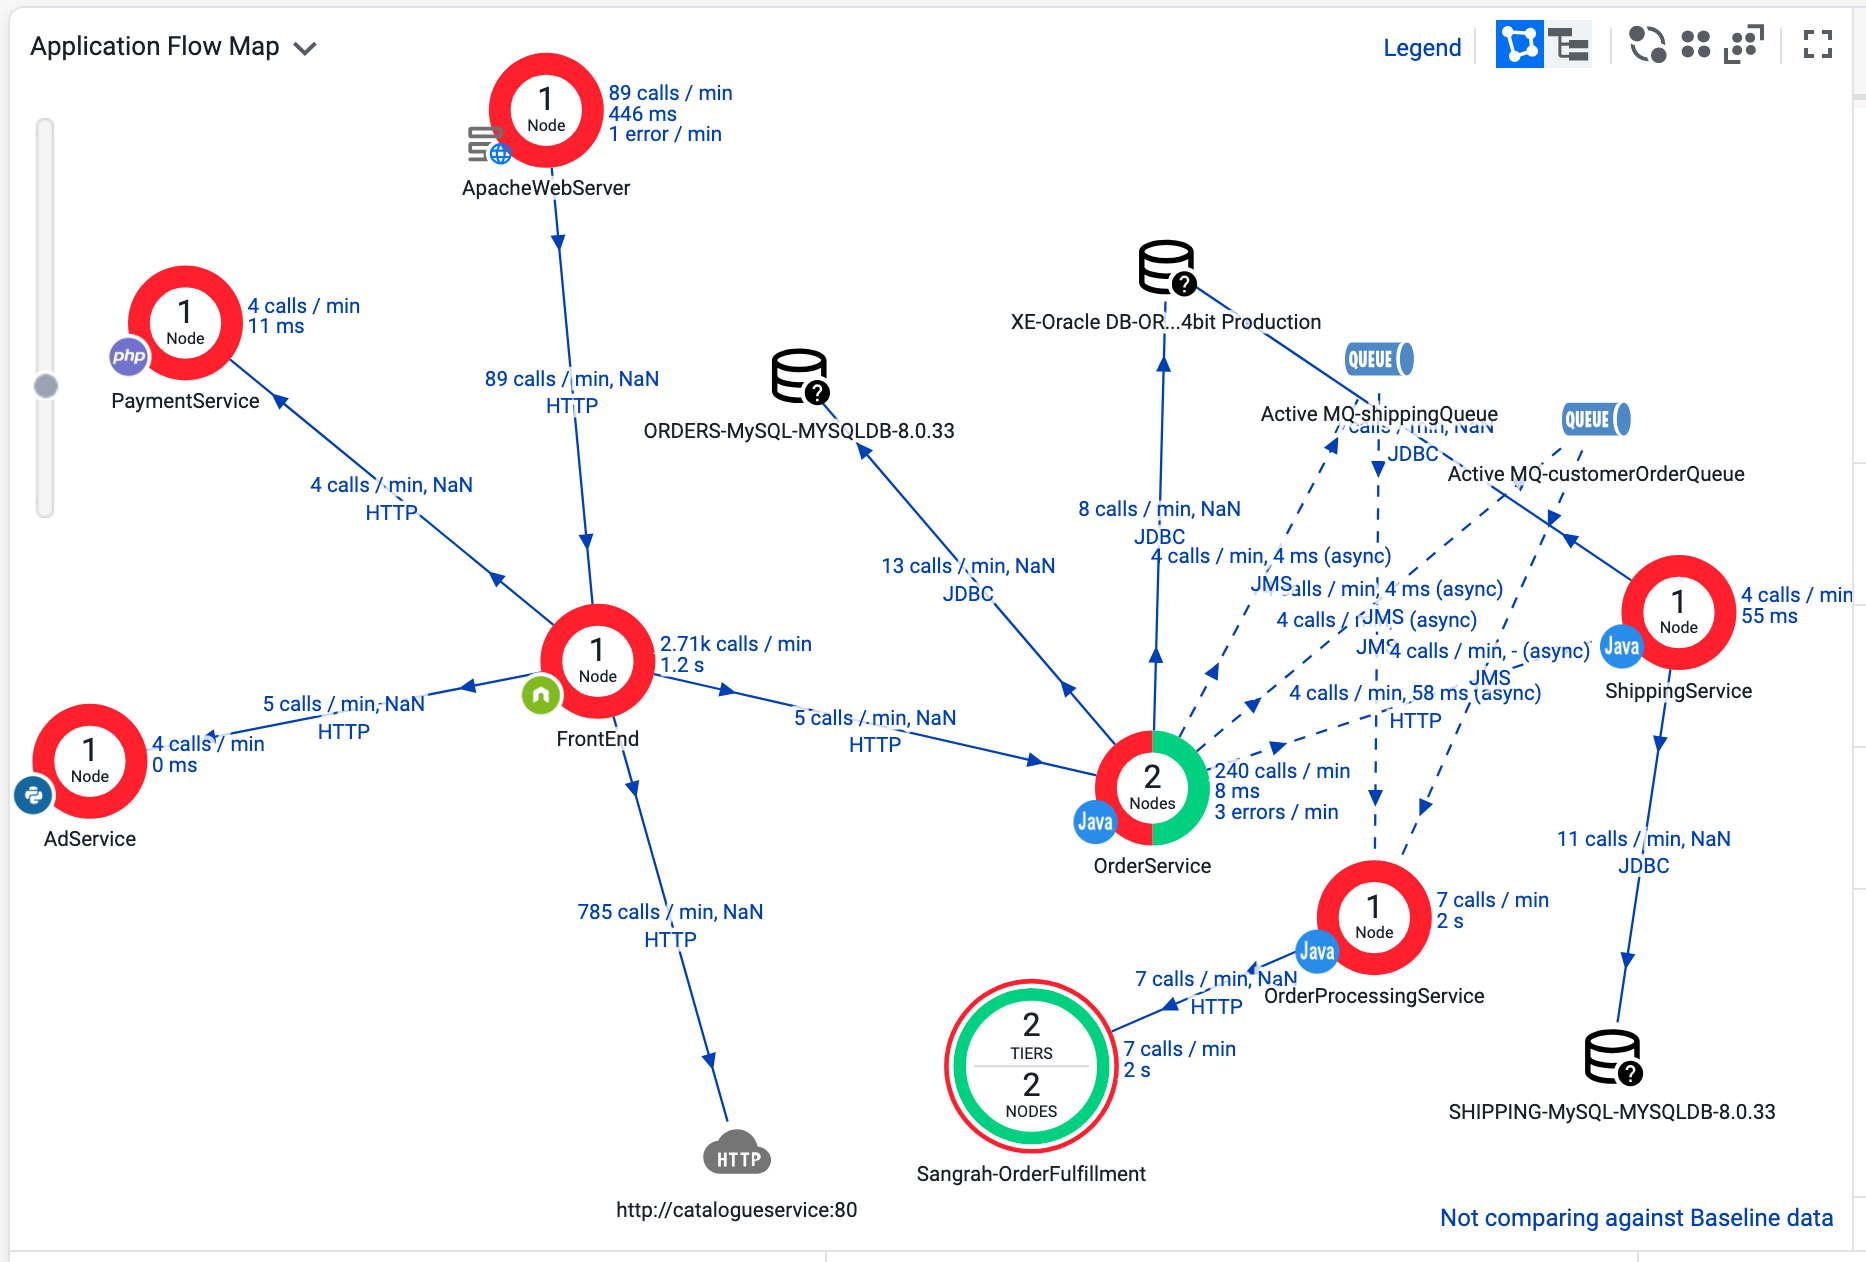Click the XE-Oracle DB database icon
The width and height of the screenshot is (1866, 1262).
(x=1167, y=268)
